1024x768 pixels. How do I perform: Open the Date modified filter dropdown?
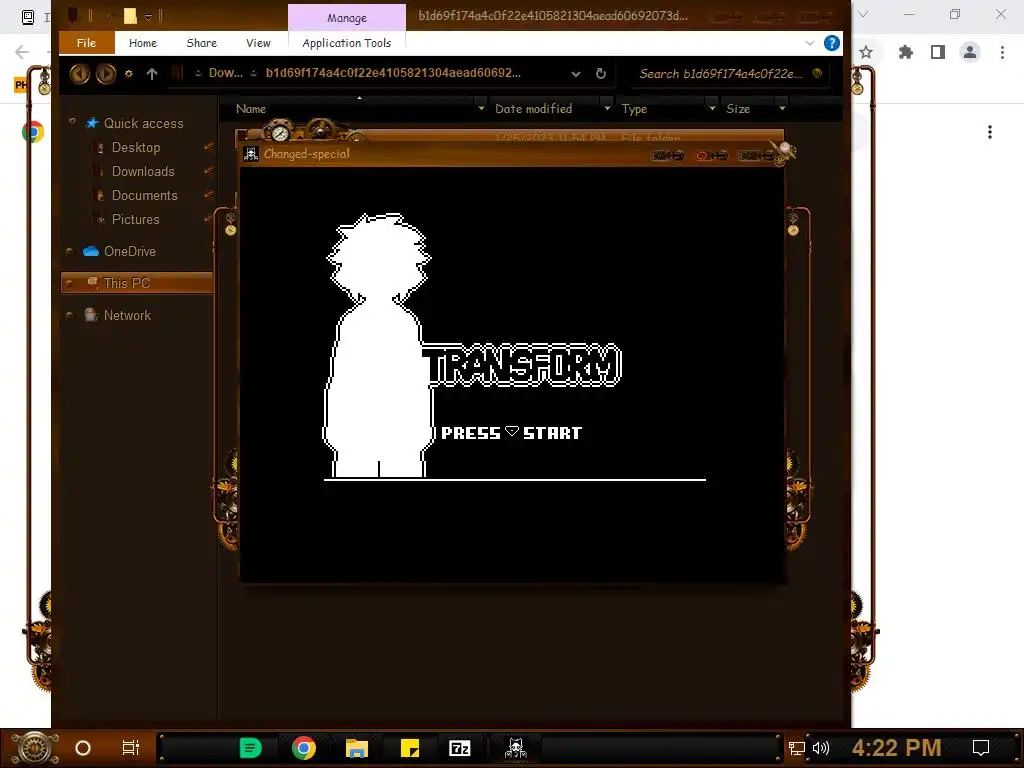(607, 108)
